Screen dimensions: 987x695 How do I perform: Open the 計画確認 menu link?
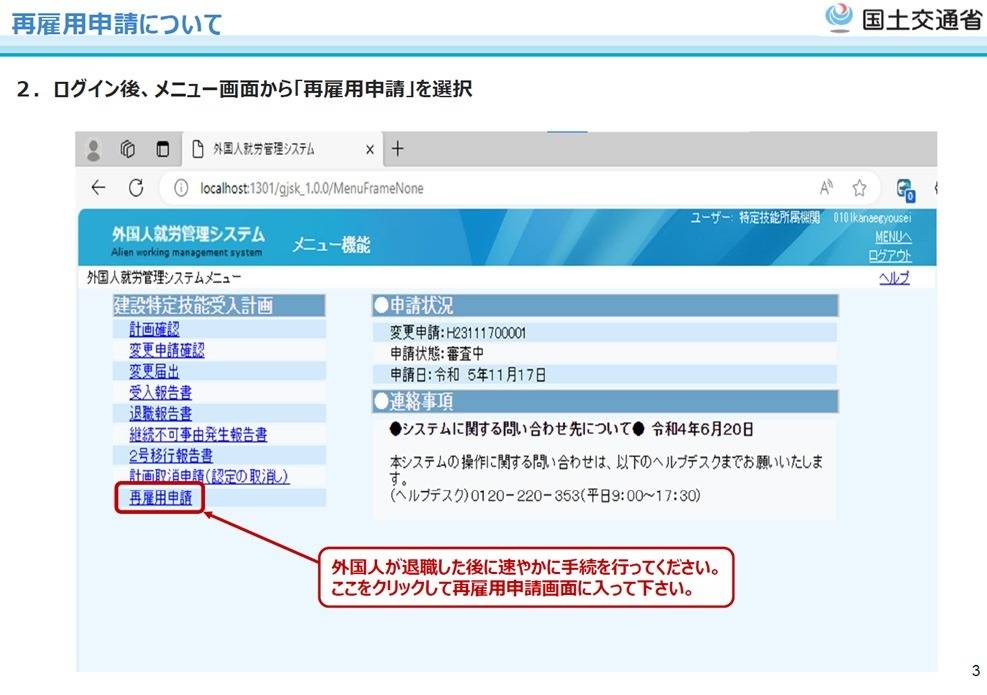point(154,329)
